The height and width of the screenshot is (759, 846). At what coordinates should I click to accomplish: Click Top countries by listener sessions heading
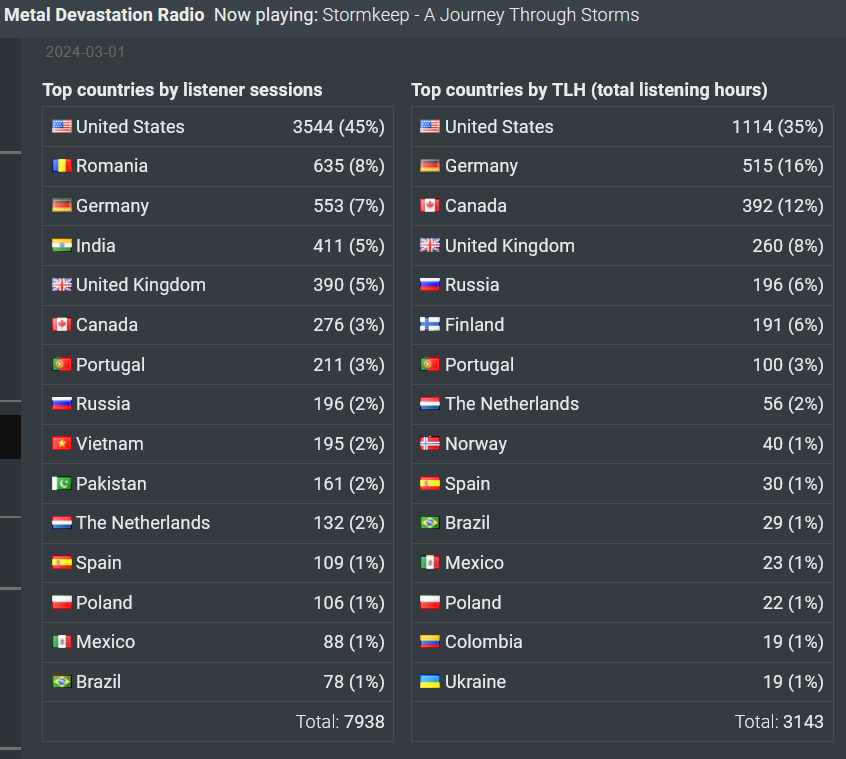[182, 90]
